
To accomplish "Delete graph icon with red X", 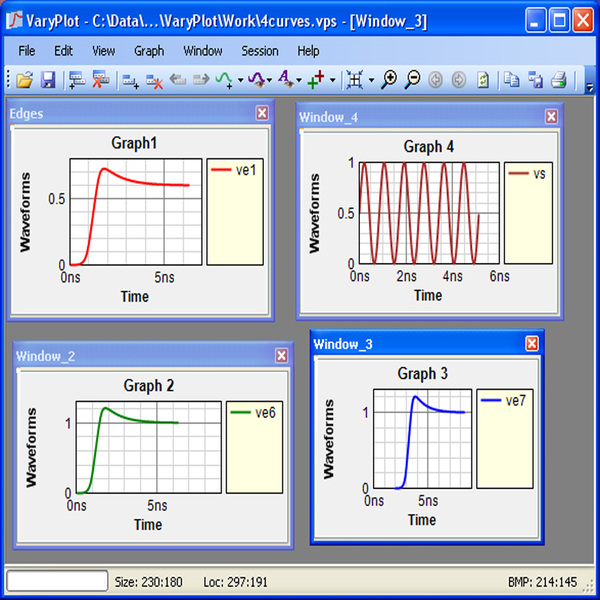I will click(x=154, y=81).
